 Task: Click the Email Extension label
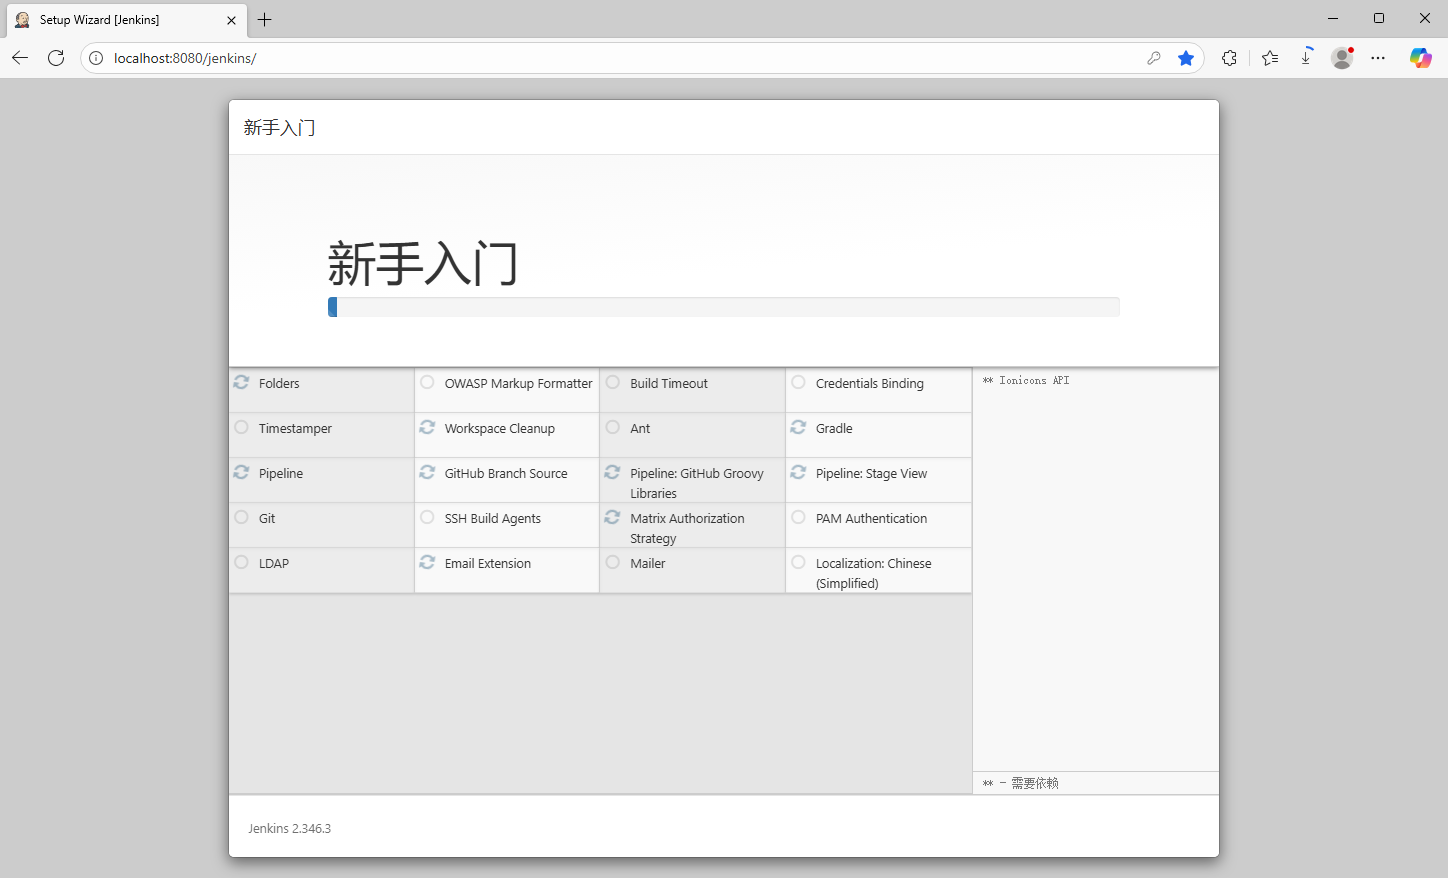coord(488,563)
